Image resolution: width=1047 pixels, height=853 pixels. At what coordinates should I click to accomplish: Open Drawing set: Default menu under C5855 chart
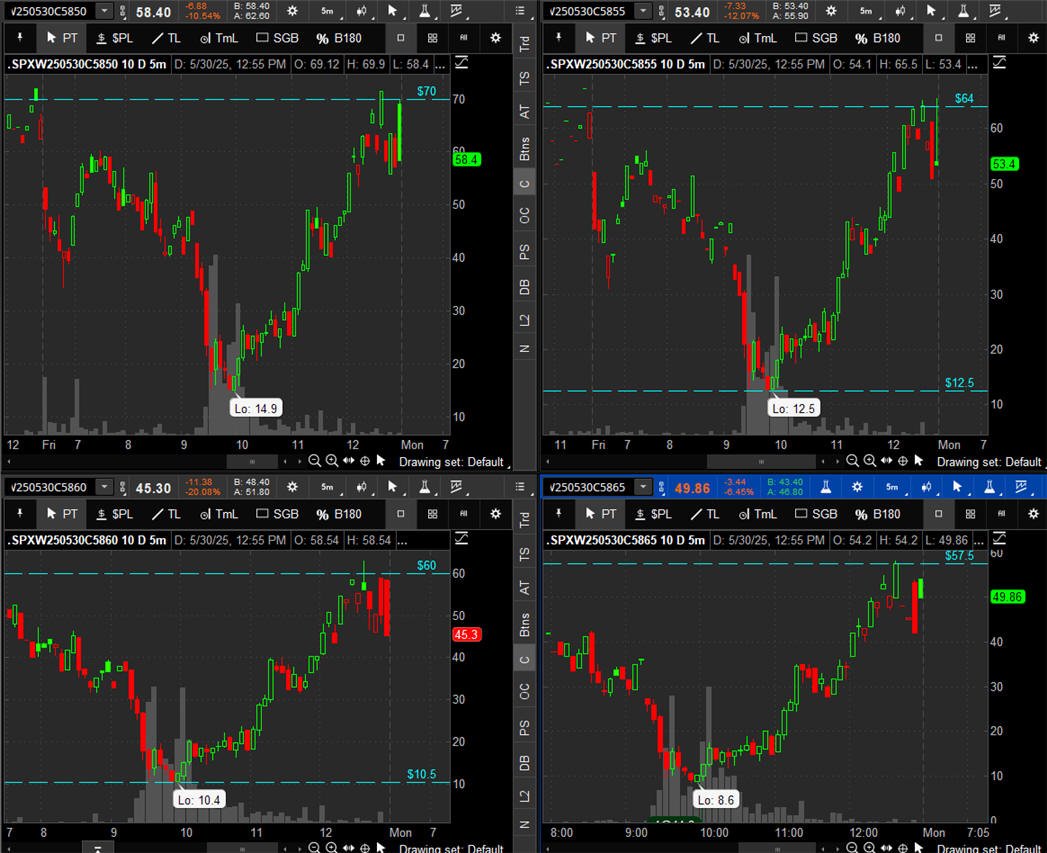[x=991, y=462]
